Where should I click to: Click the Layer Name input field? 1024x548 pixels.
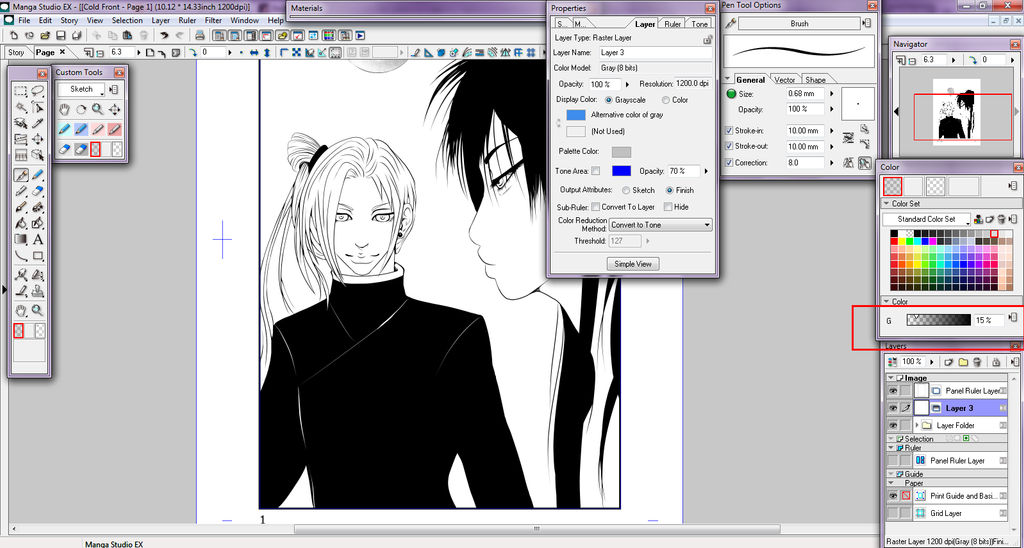tap(654, 53)
